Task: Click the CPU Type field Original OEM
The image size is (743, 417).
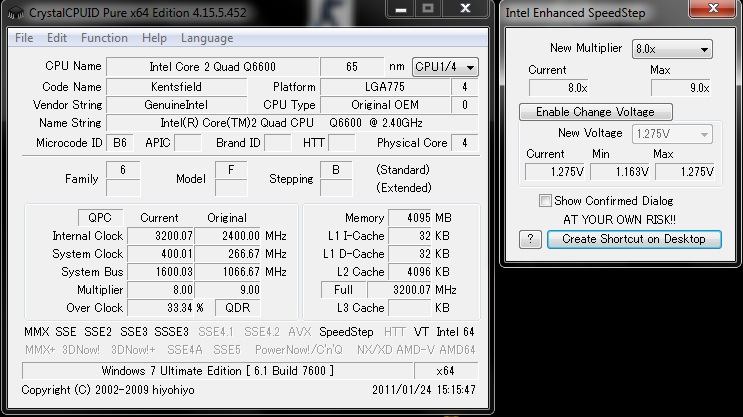Action: coord(385,105)
